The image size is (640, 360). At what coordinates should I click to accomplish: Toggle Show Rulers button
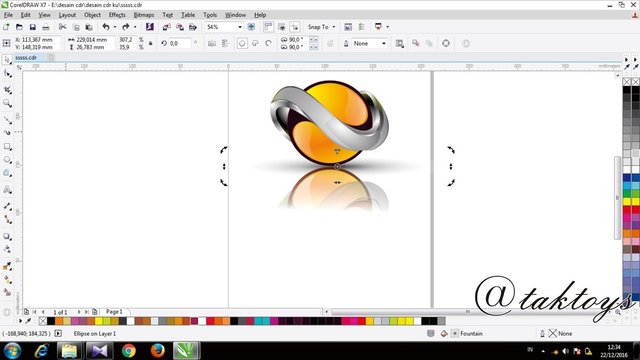pos(268,27)
